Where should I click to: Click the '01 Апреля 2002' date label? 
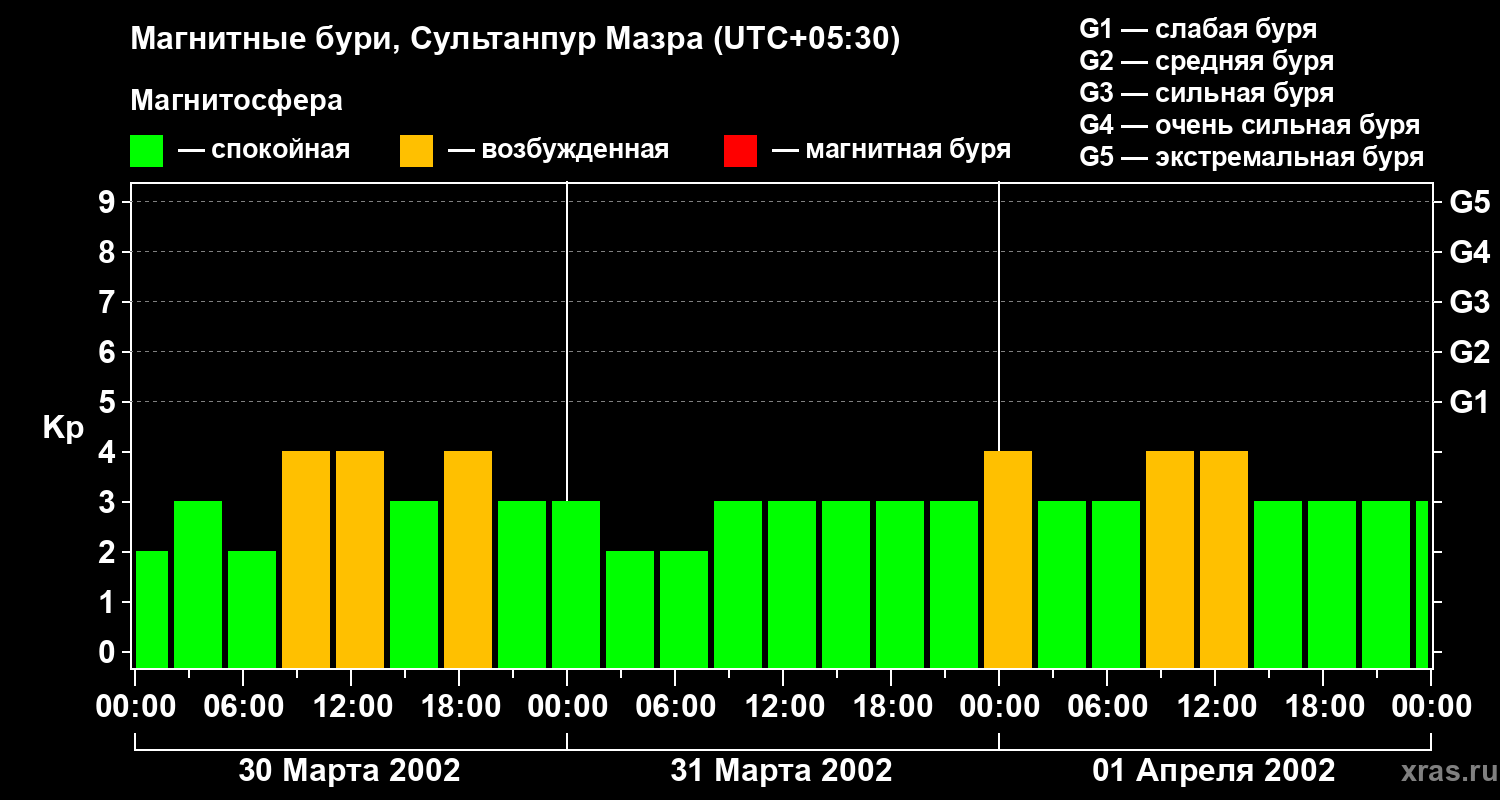click(x=1214, y=770)
